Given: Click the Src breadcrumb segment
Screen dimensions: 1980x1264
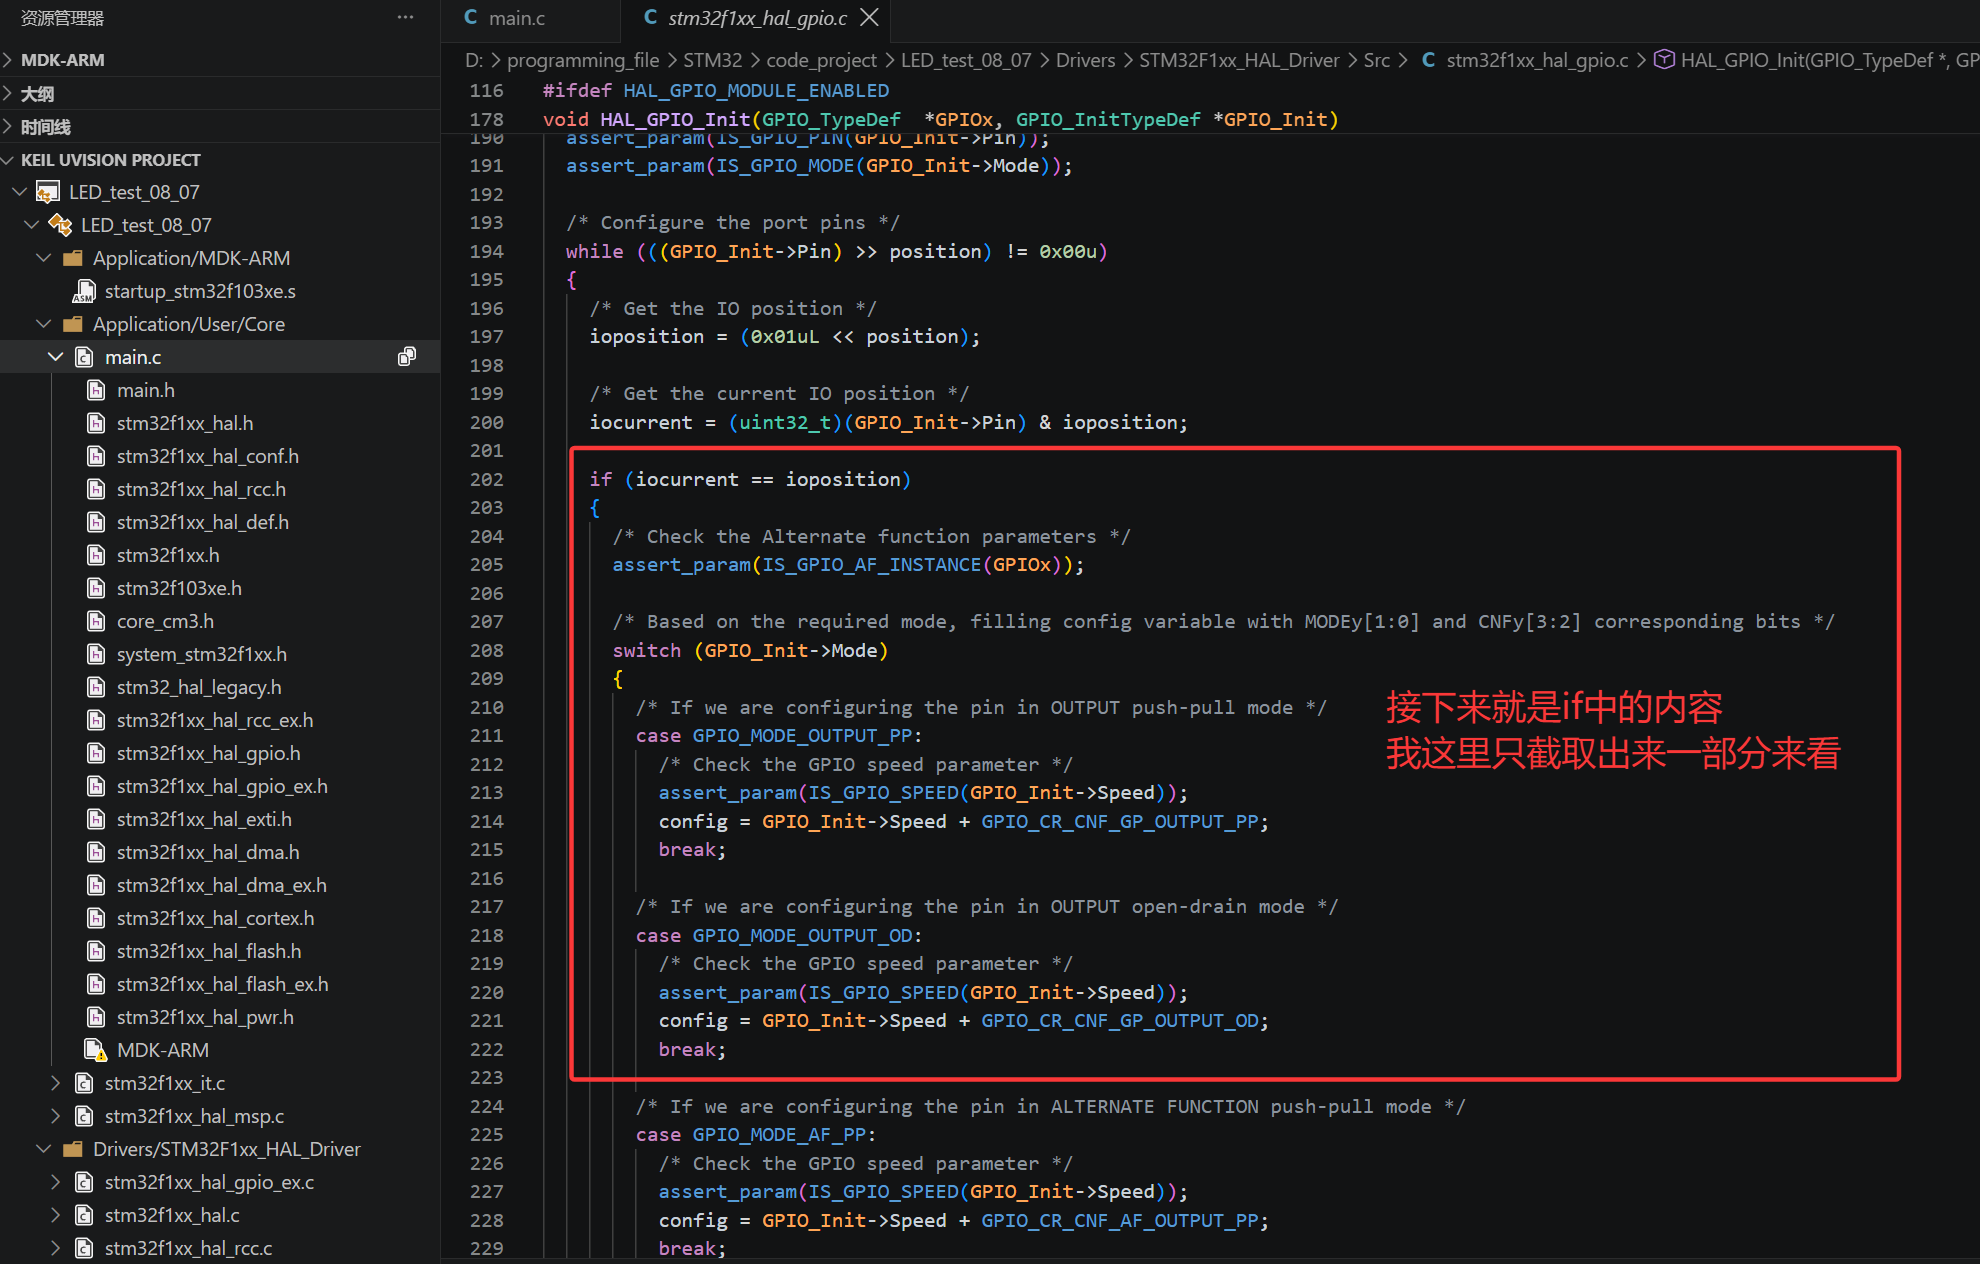Looking at the screenshot, I should [1377, 60].
